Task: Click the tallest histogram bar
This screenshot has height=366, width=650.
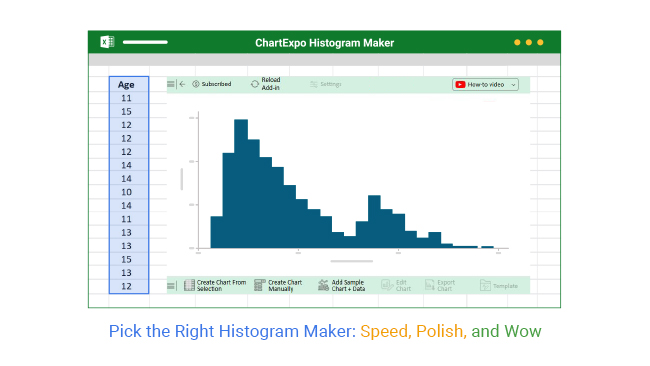Action: tap(241, 184)
